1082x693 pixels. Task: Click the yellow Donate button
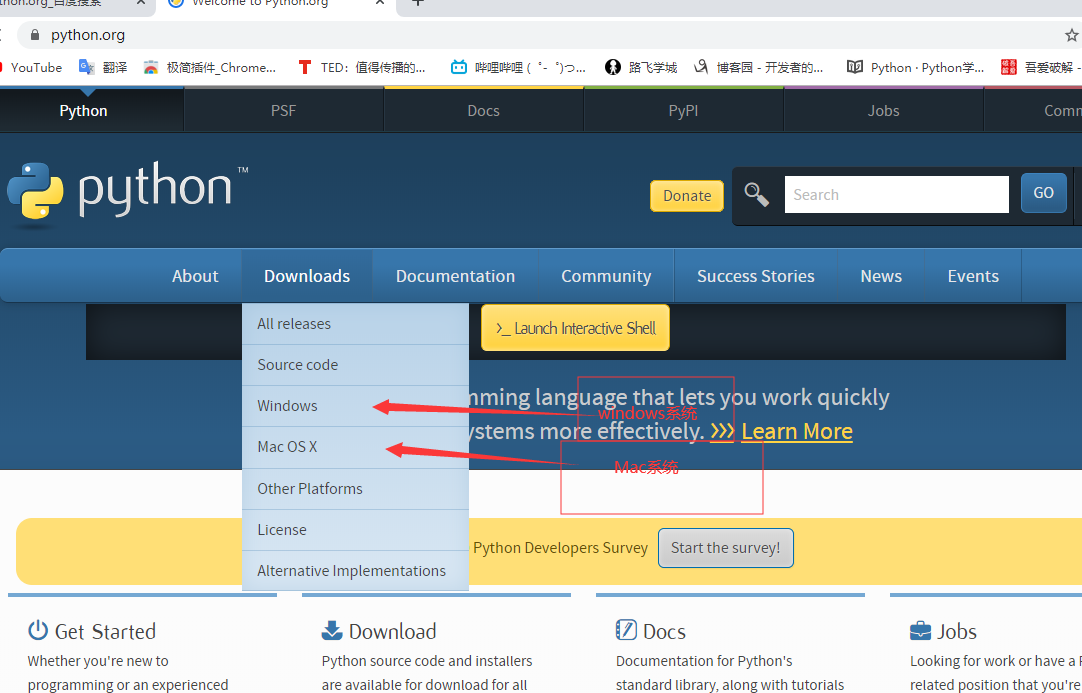tap(687, 196)
